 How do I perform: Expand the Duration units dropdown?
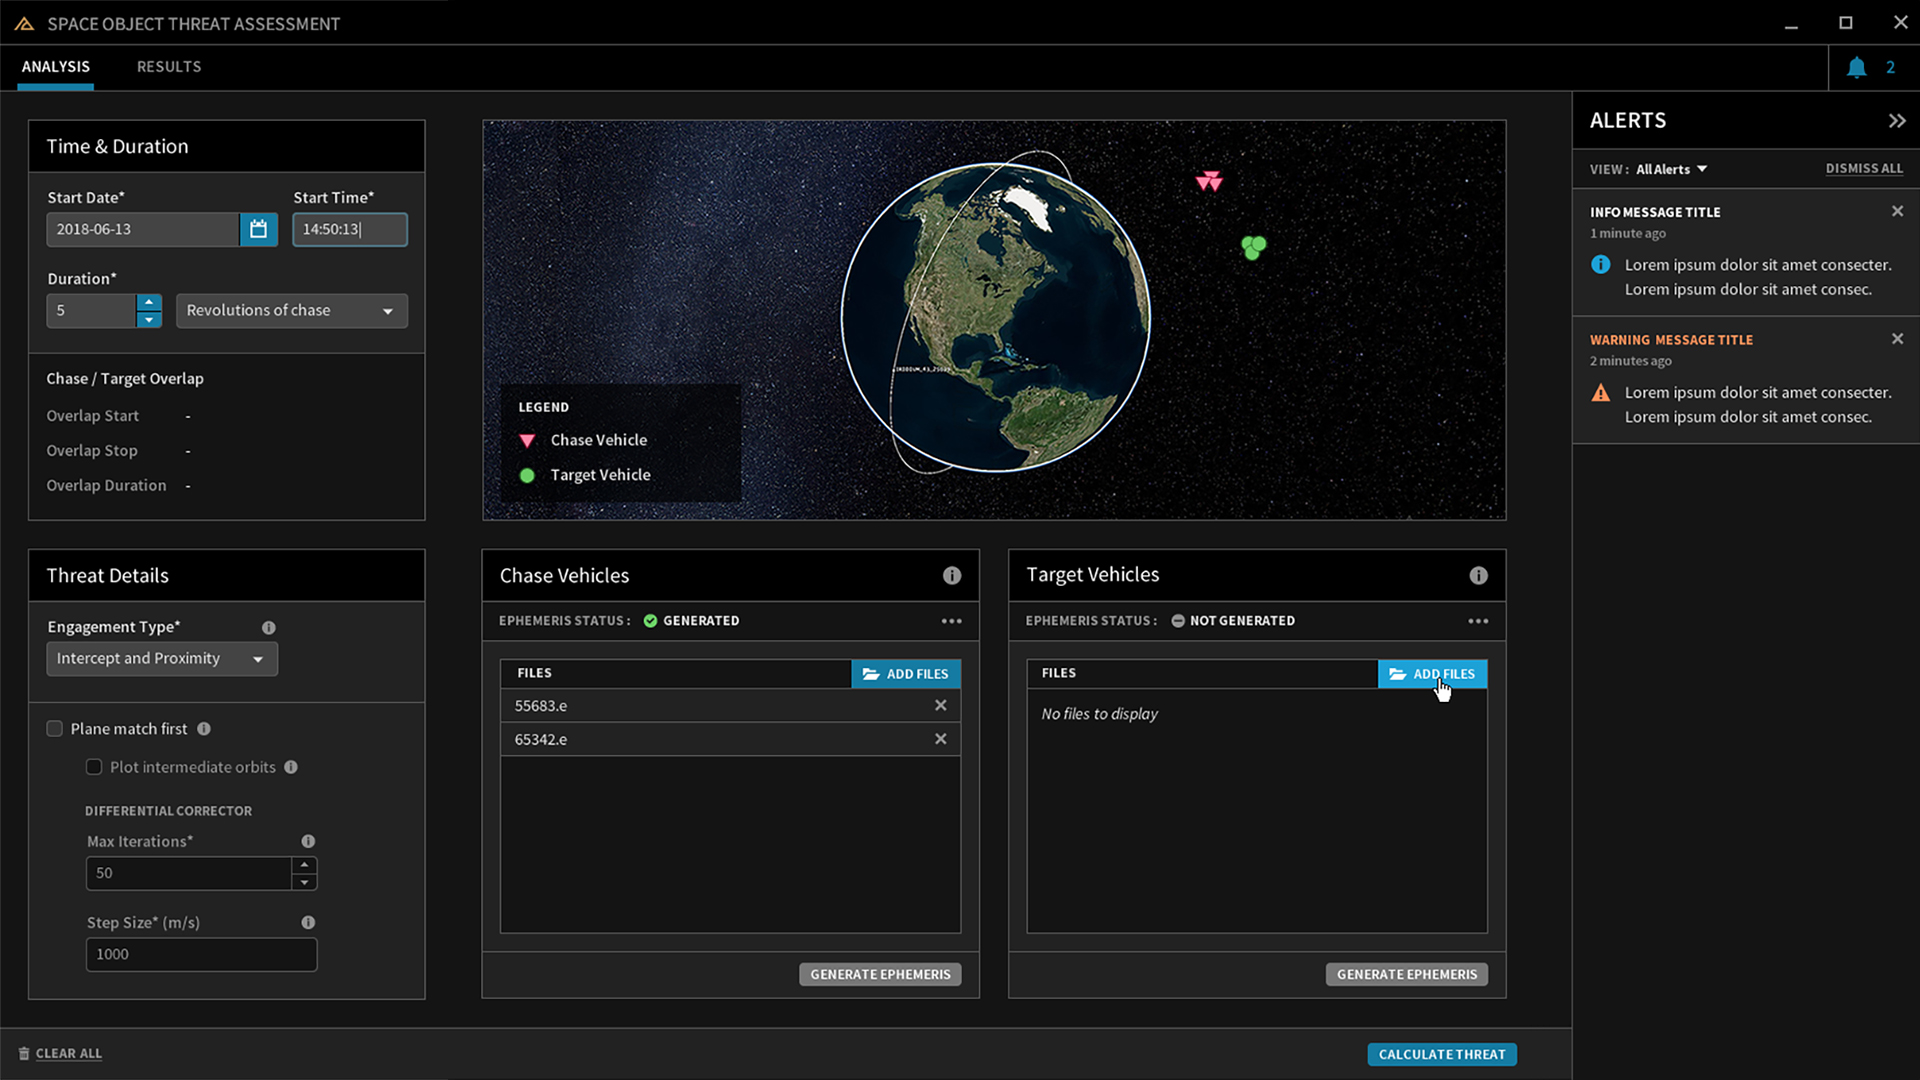click(x=388, y=310)
